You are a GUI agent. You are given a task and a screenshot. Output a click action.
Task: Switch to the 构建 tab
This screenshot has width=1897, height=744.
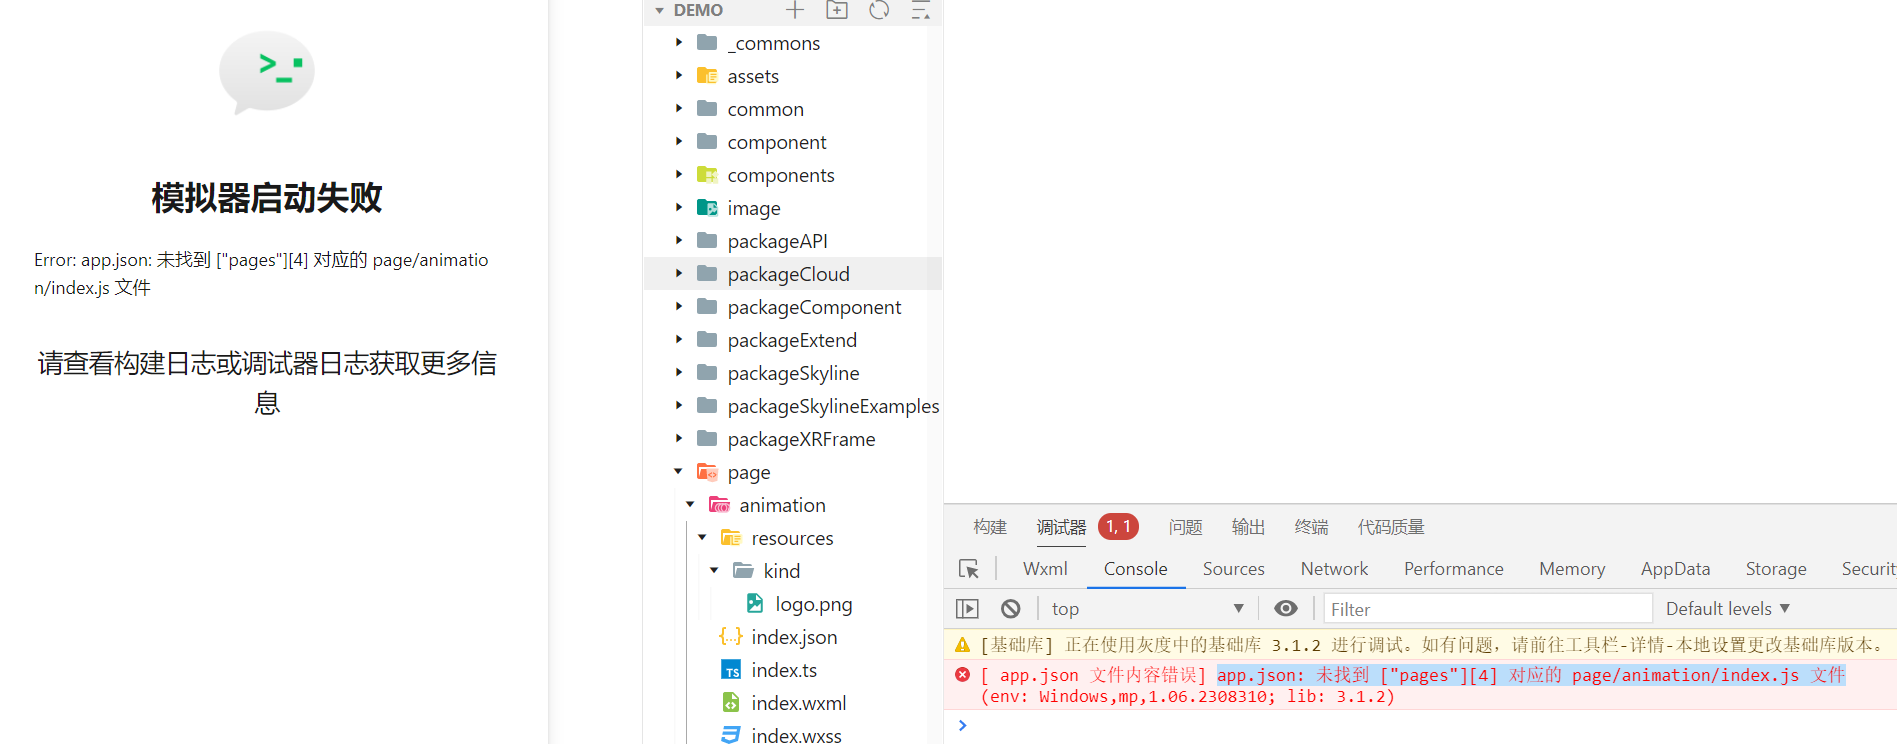[x=990, y=527]
